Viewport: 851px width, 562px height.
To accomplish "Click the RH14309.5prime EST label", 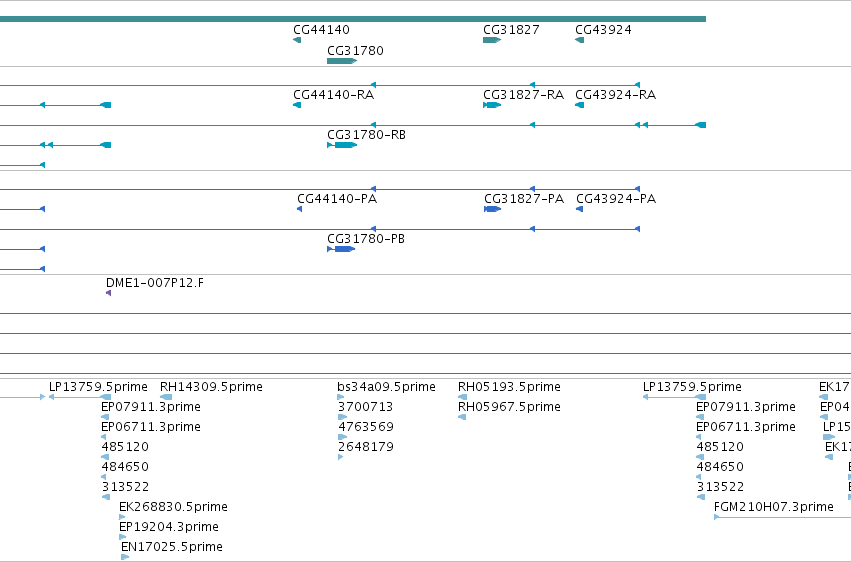I will (211, 387).
